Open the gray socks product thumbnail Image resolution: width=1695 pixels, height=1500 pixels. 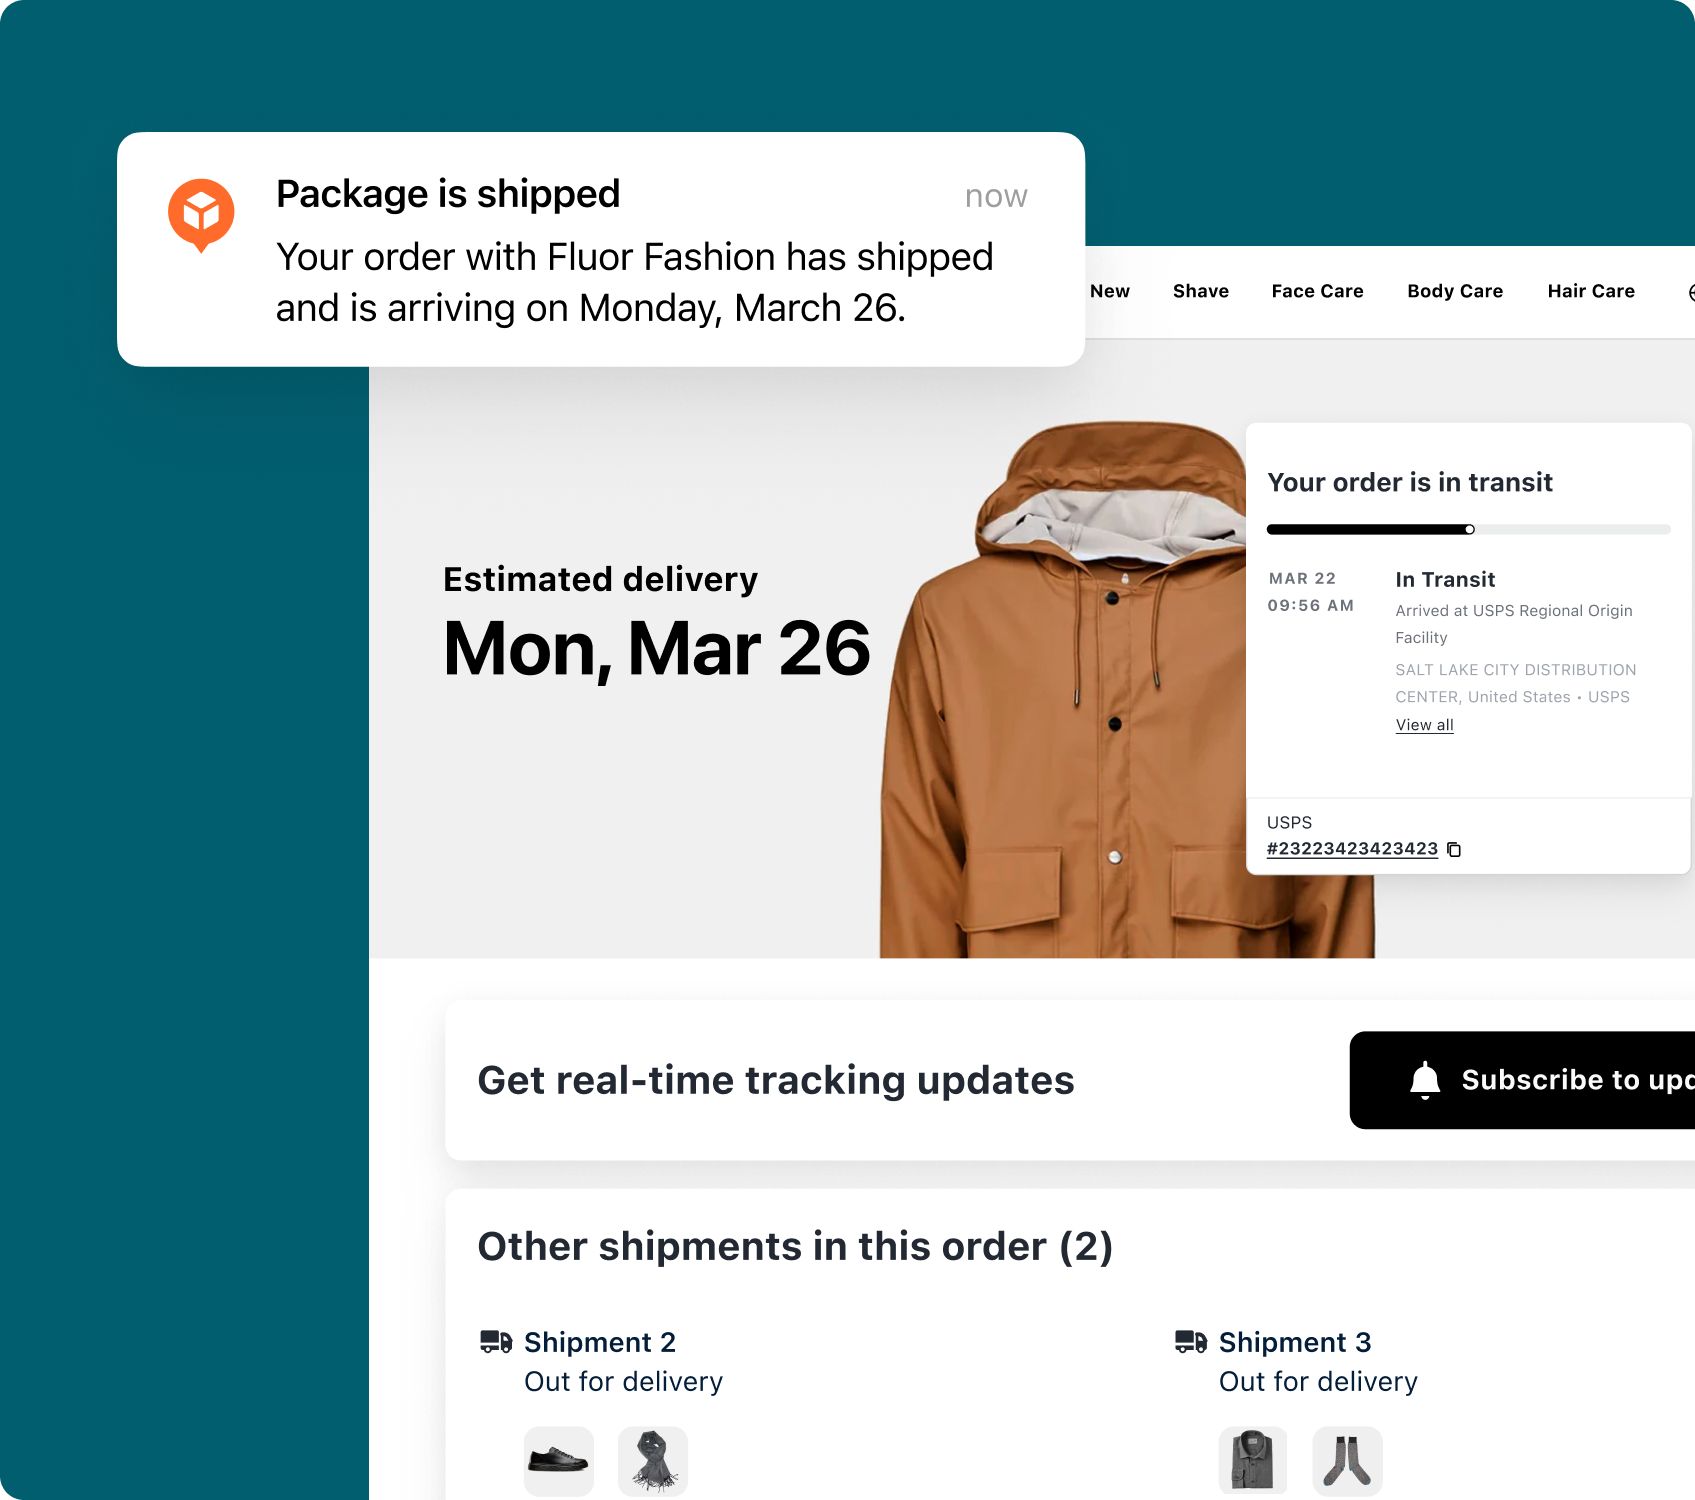[1347, 1461]
